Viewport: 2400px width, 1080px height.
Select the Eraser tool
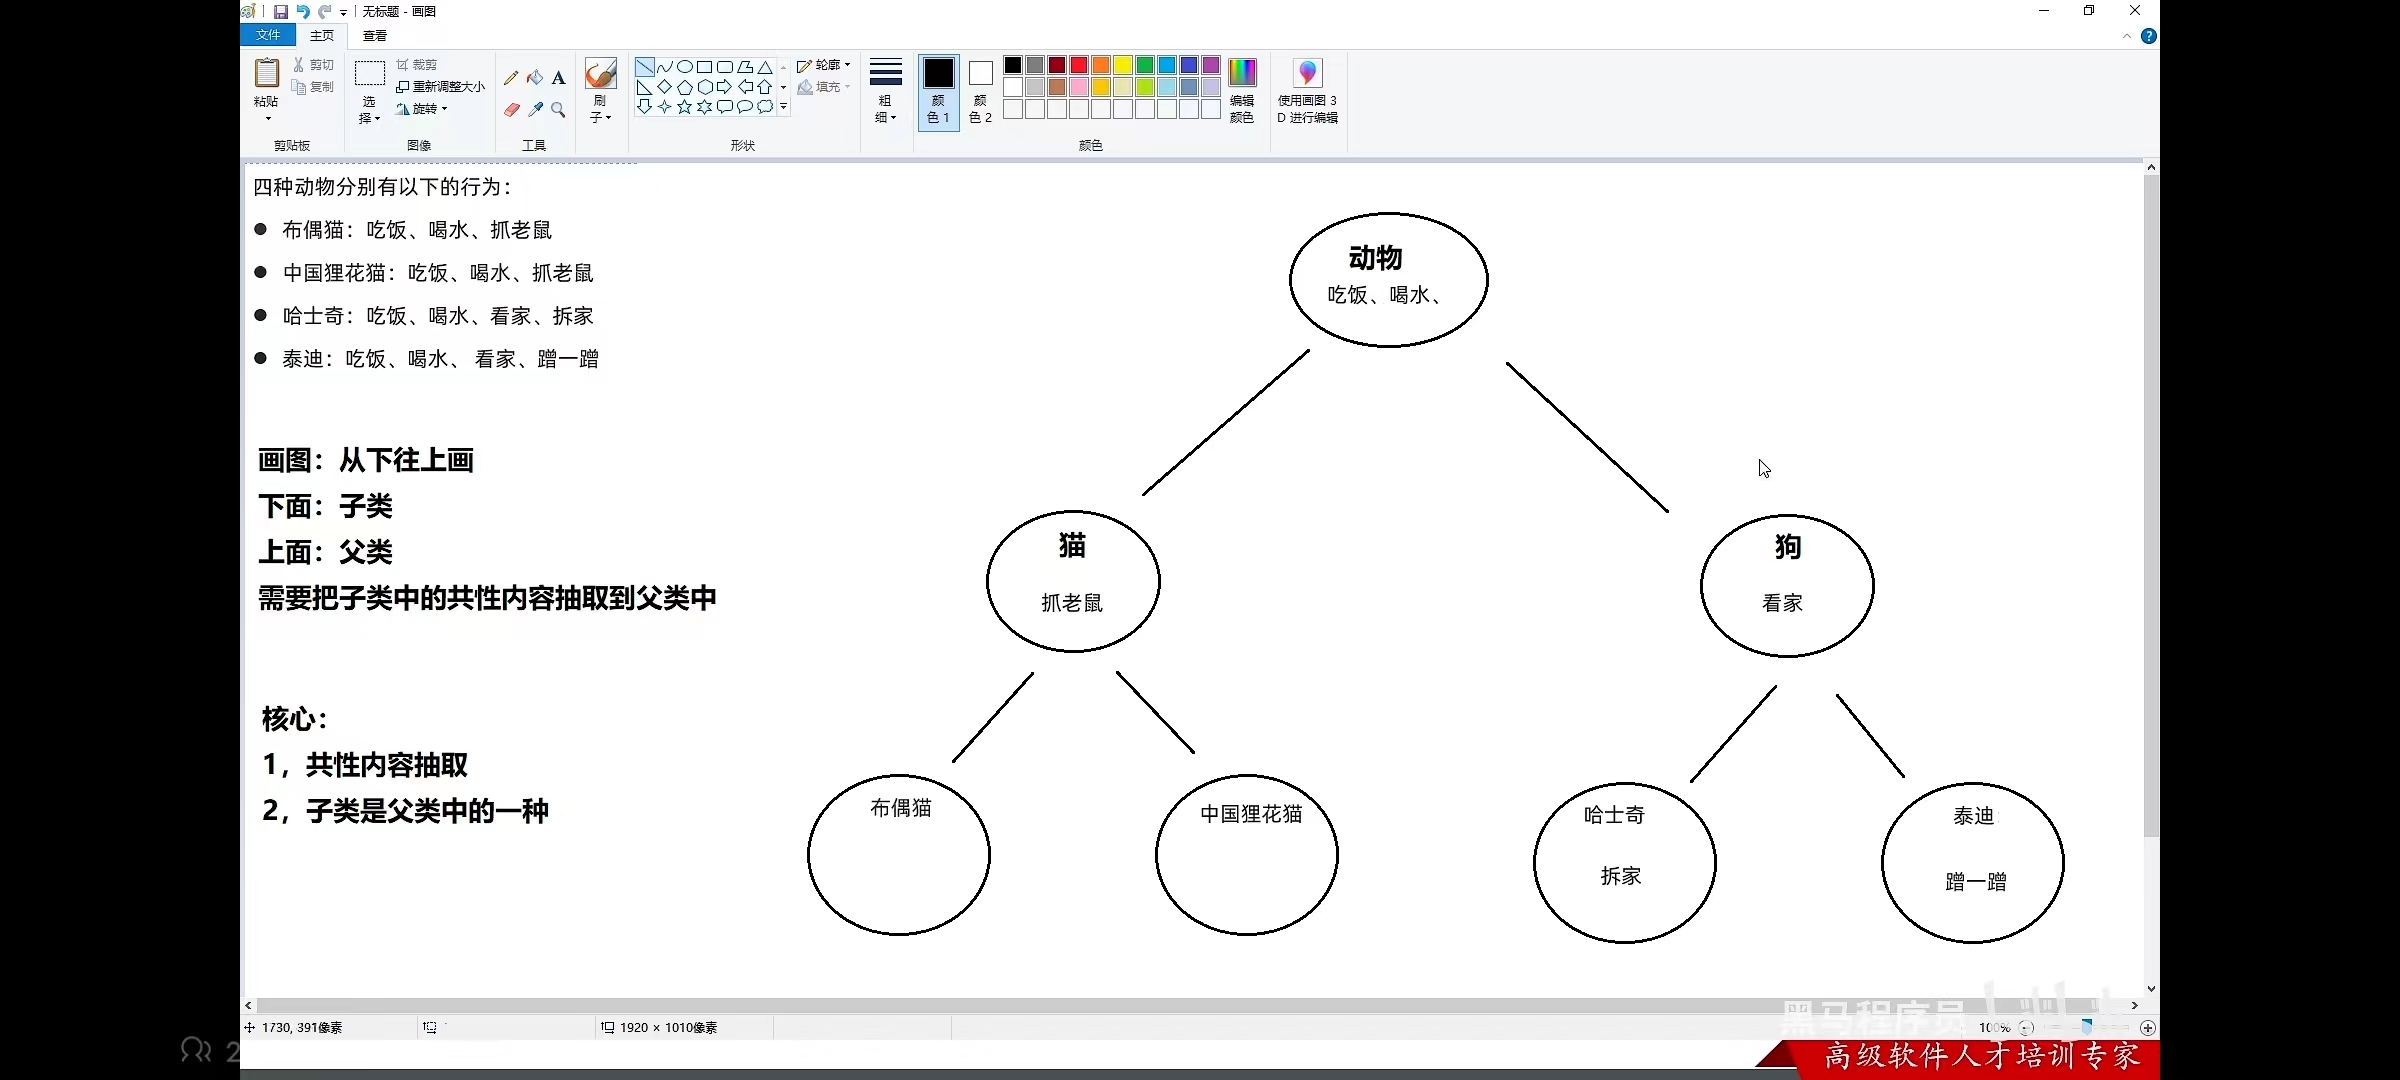click(511, 110)
